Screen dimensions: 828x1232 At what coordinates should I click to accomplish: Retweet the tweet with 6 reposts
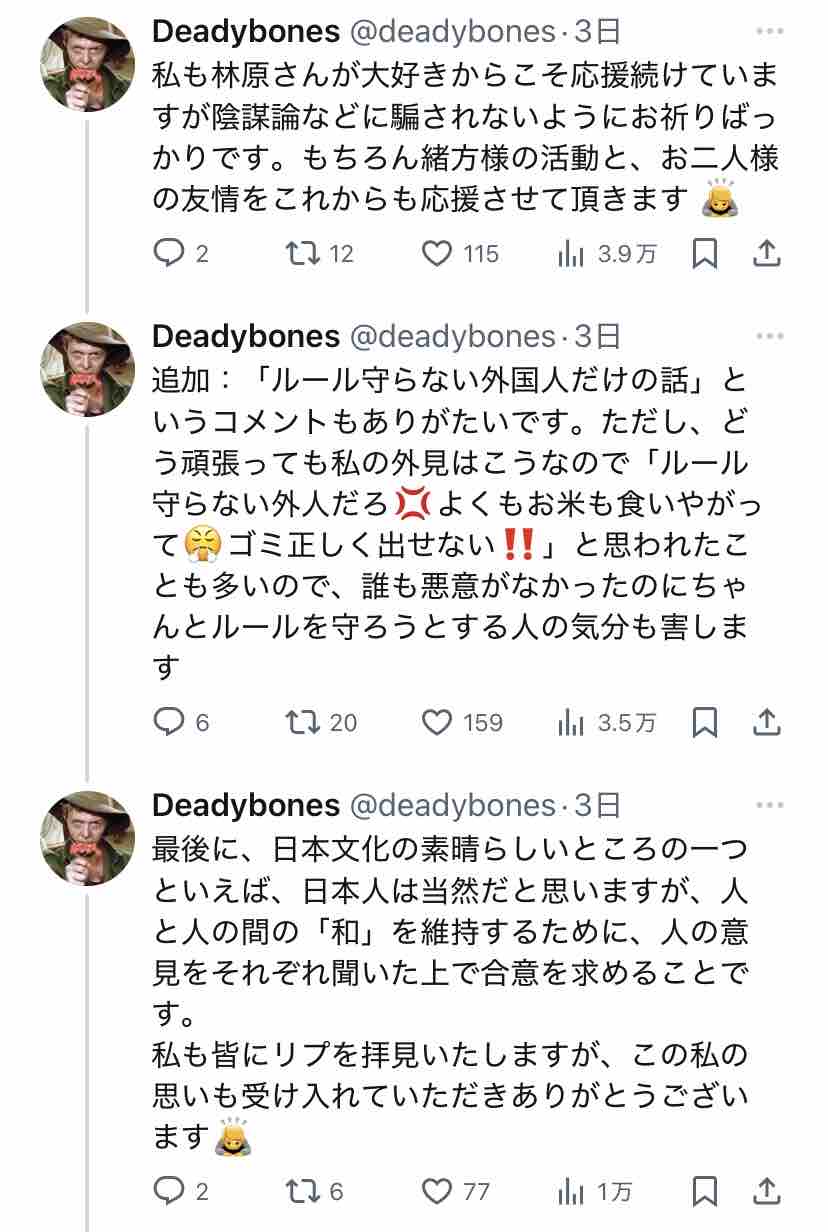pos(301,1191)
